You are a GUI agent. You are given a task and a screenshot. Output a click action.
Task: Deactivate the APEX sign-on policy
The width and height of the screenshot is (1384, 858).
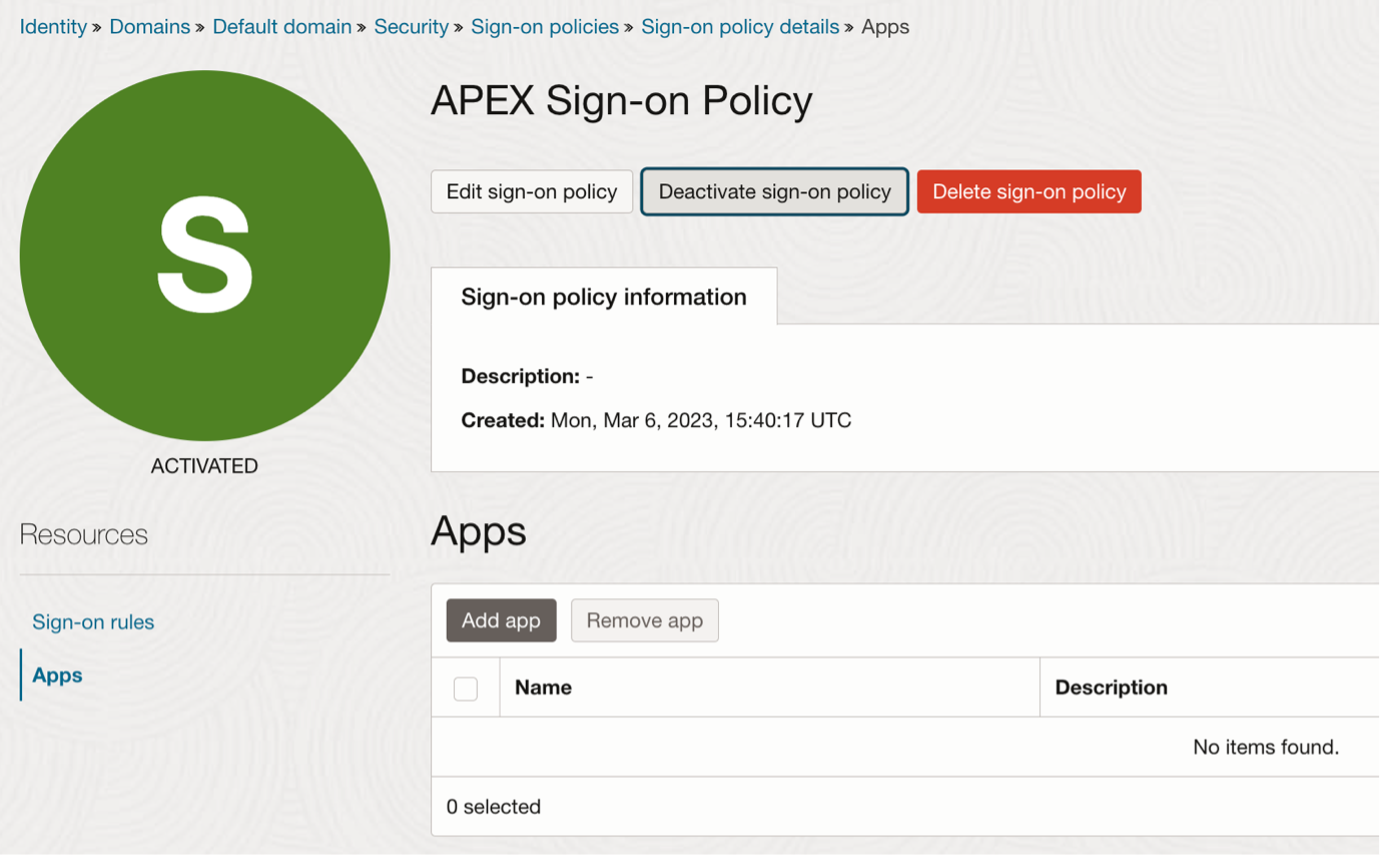(774, 191)
